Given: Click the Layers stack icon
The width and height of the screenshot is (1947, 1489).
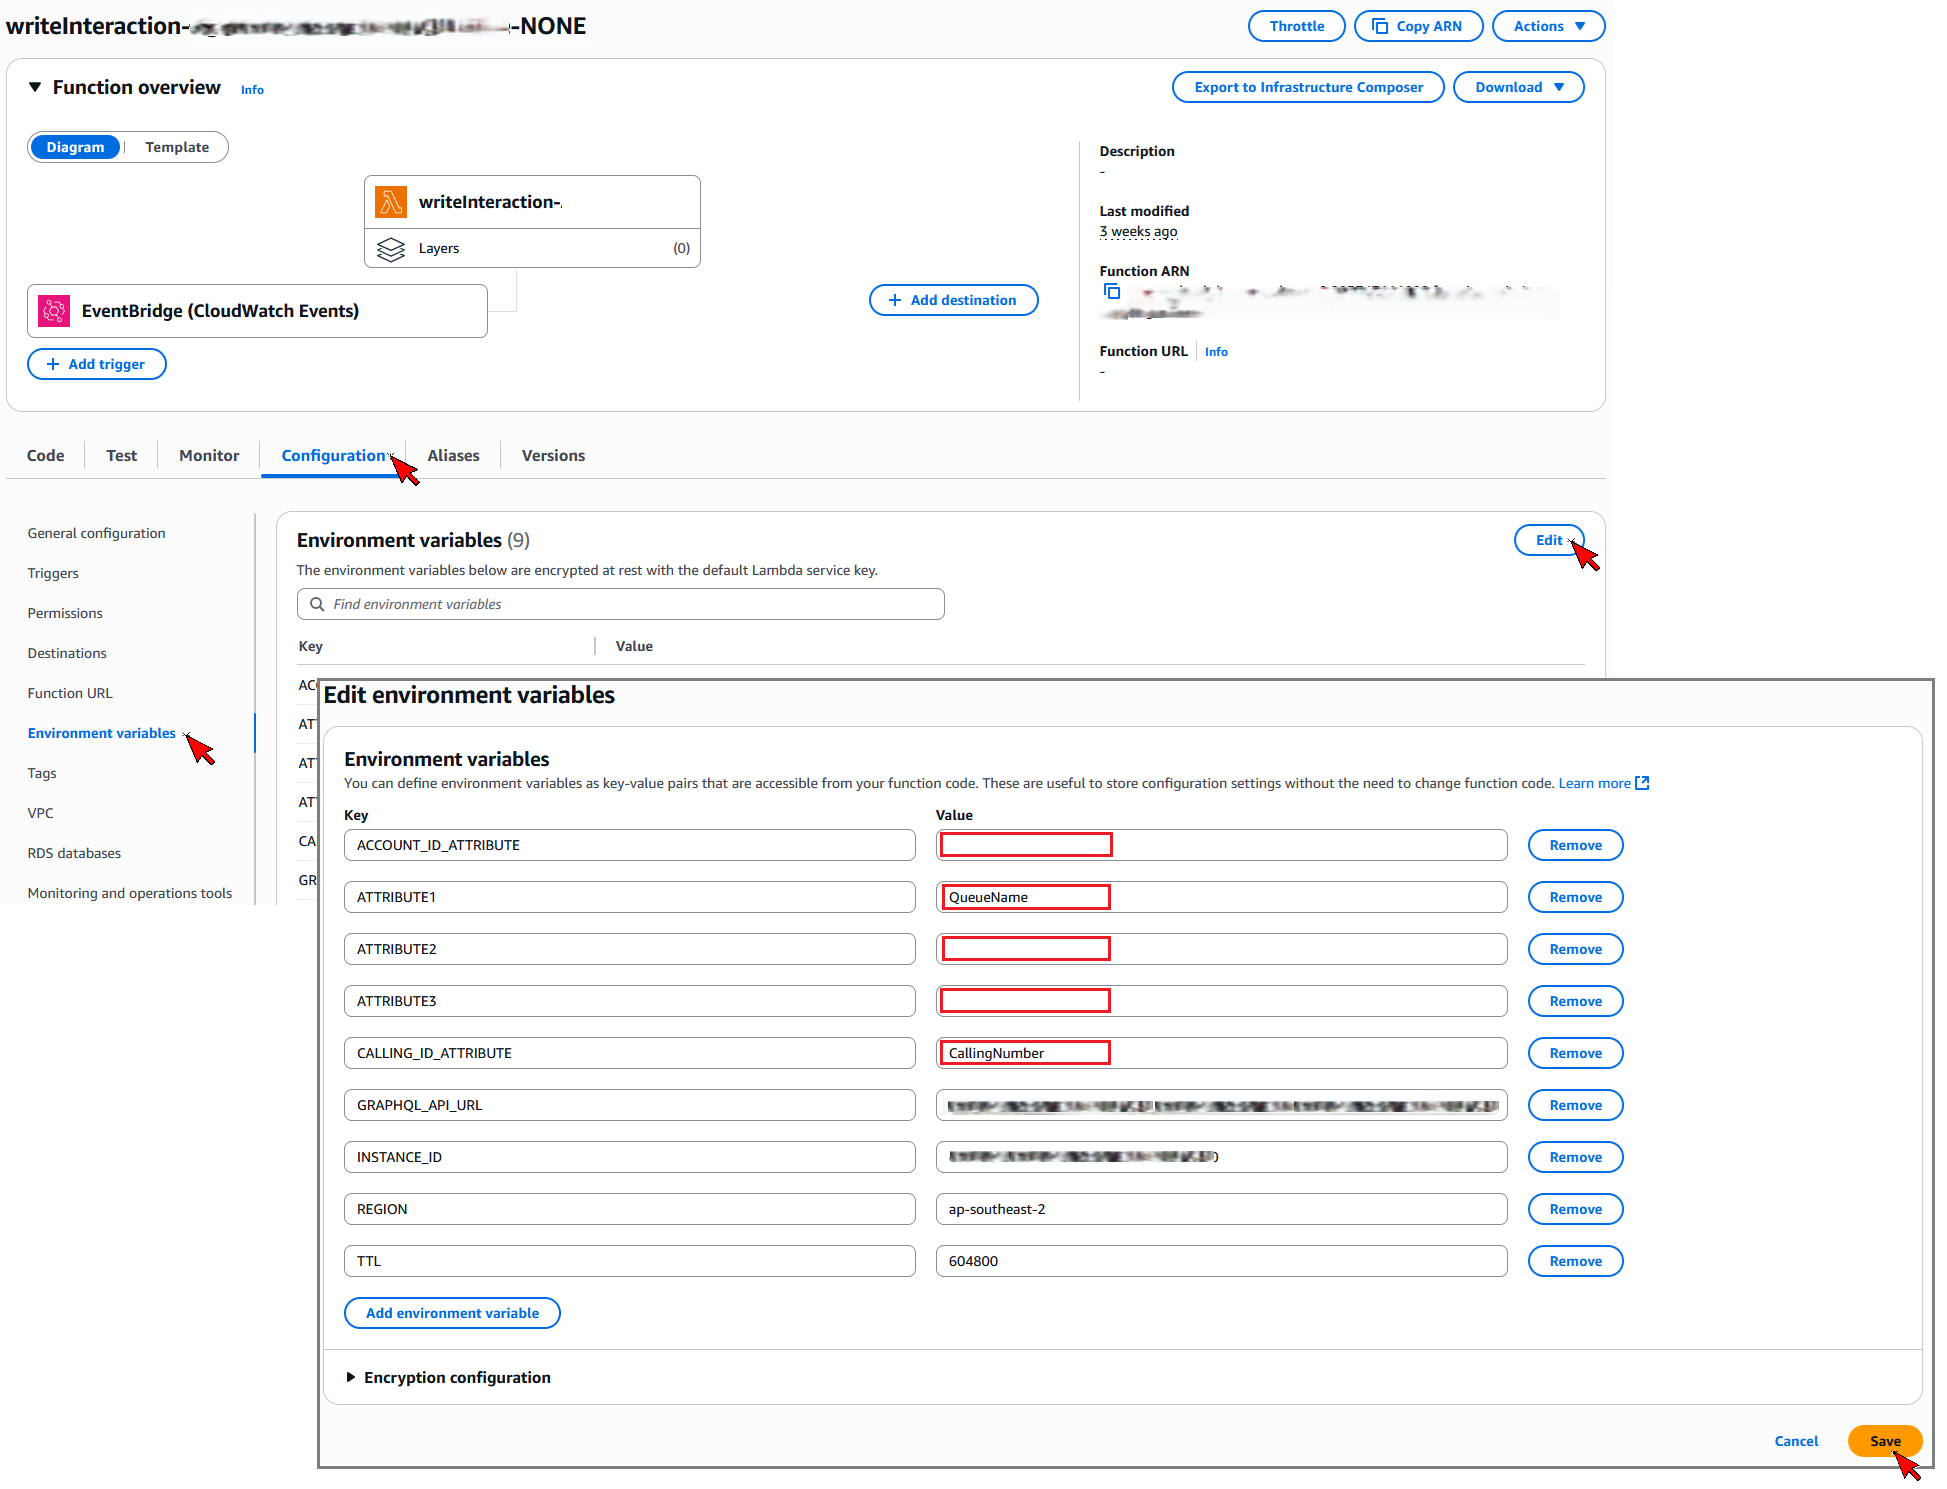Looking at the screenshot, I should 390,248.
